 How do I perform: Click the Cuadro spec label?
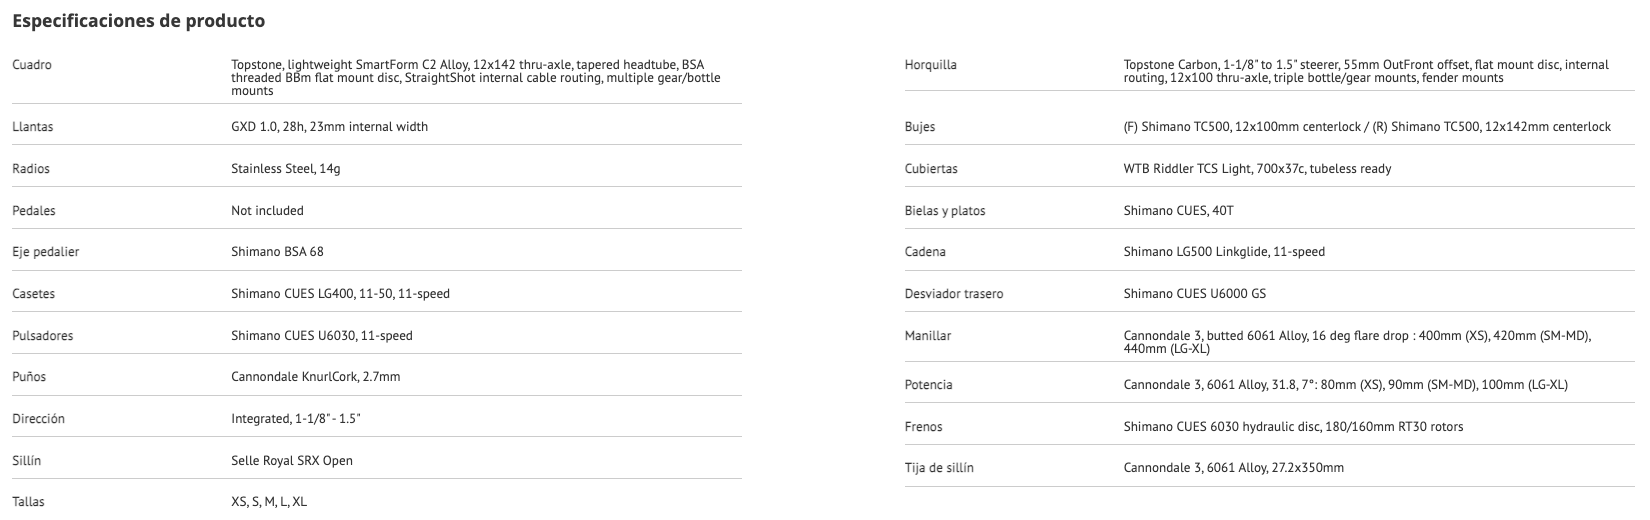(32, 65)
